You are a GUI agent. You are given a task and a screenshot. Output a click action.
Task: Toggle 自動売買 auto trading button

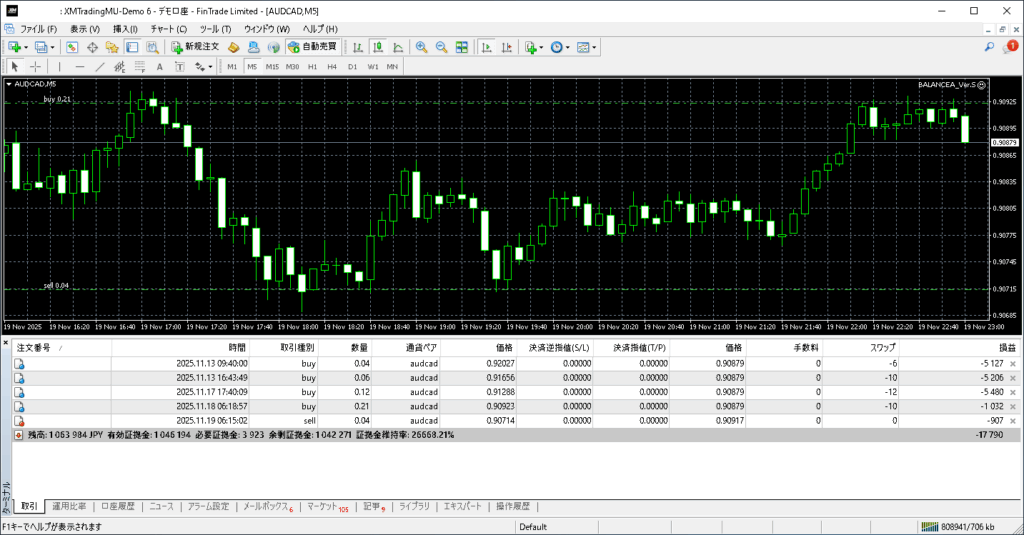[x=312, y=47]
